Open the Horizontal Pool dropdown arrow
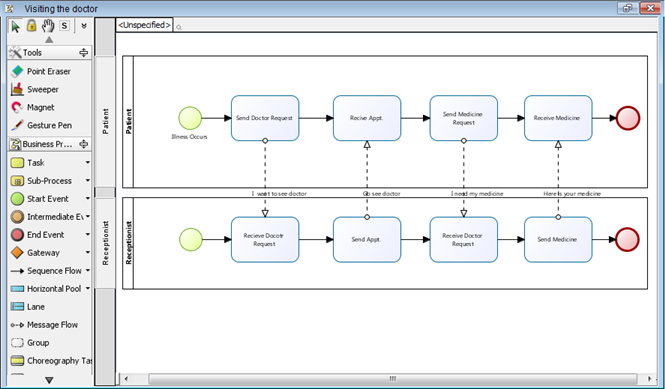Screen dimensions: 665x389 tap(87, 288)
